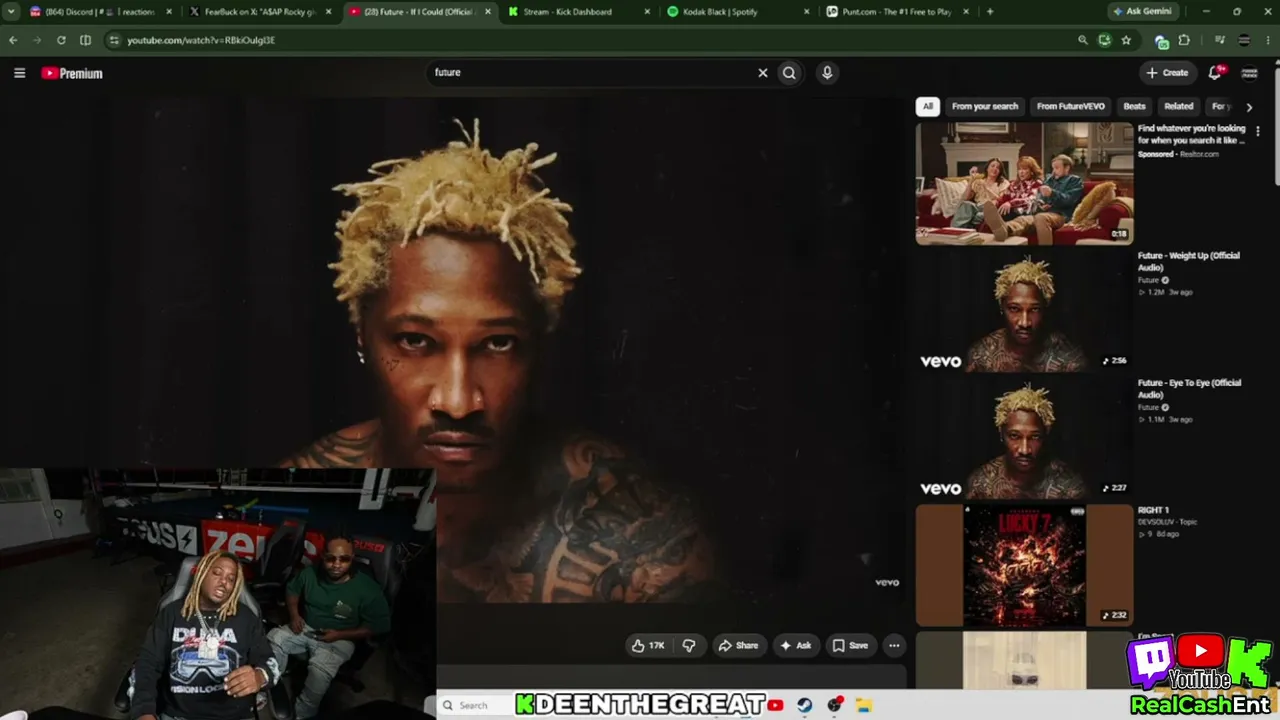1280x720 pixels.
Task: Close the Discord browser tab
Action: 168,12
